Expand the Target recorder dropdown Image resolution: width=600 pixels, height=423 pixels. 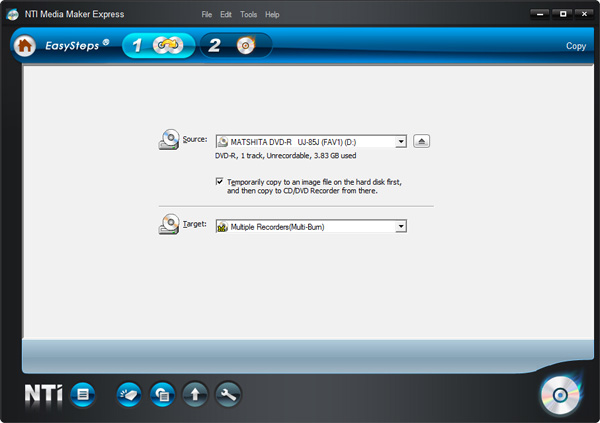401,226
